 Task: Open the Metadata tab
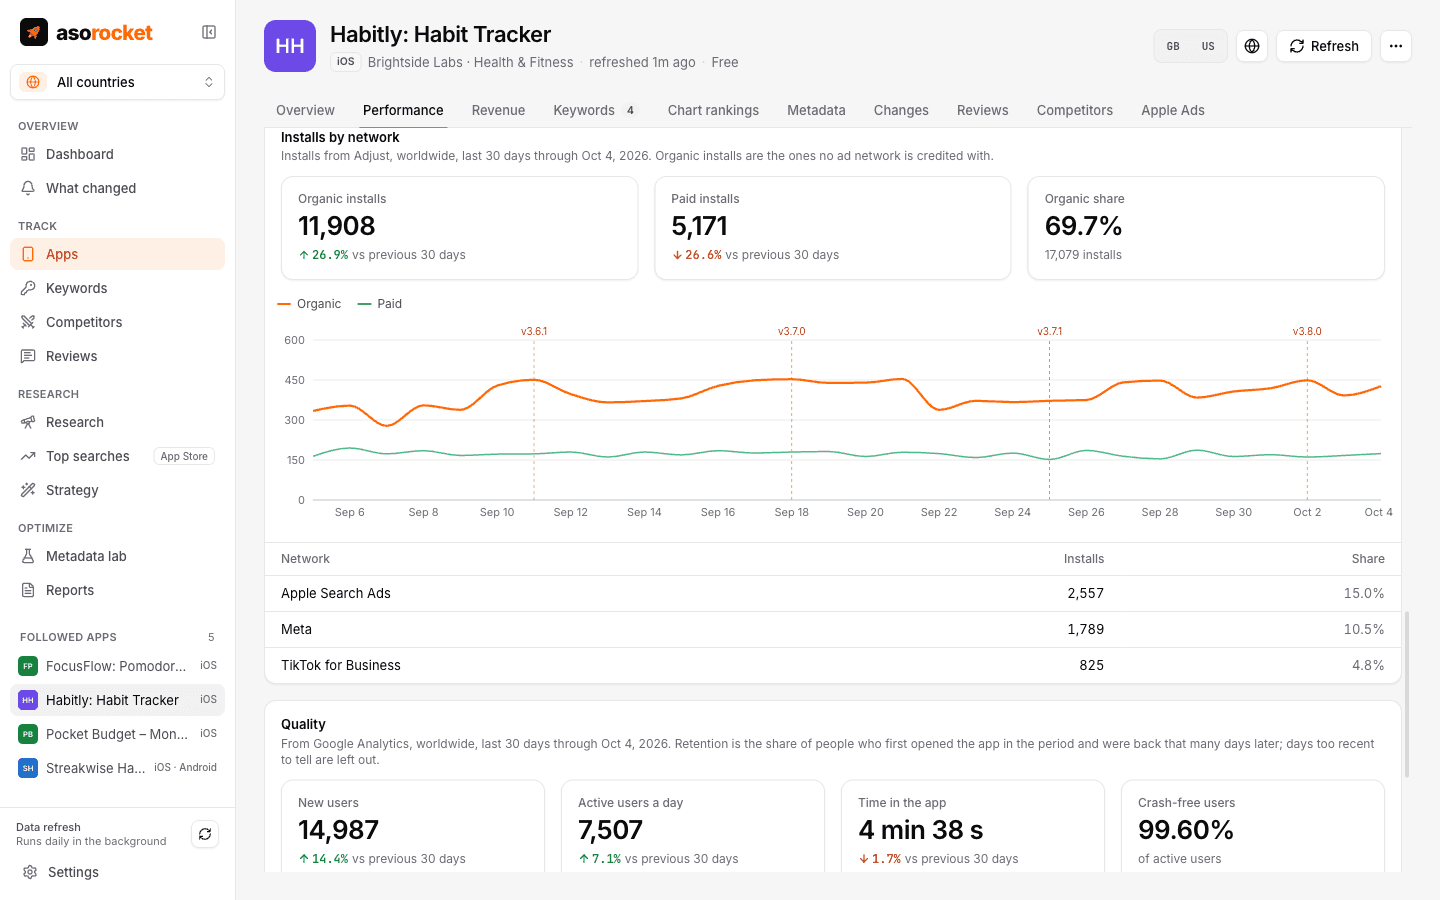(x=816, y=110)
